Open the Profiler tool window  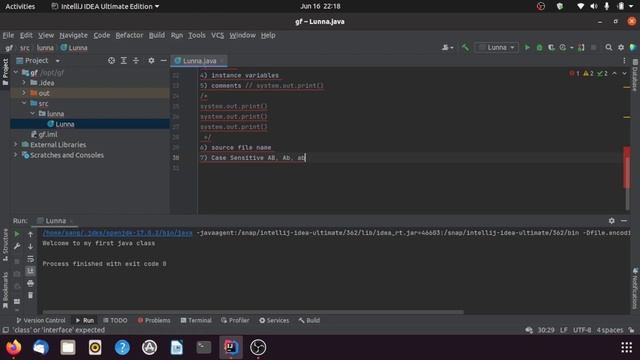pyautogui.click(x=235, y=320)
